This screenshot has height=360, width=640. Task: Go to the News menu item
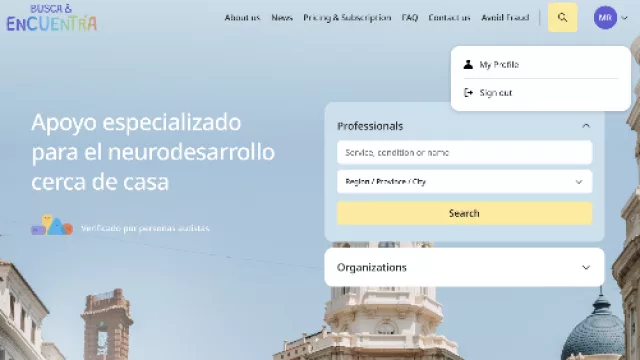tap(282, 18)
